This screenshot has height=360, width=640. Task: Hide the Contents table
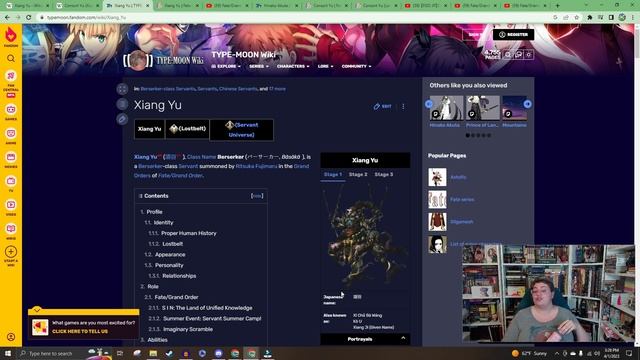click(x=257, y=196)
